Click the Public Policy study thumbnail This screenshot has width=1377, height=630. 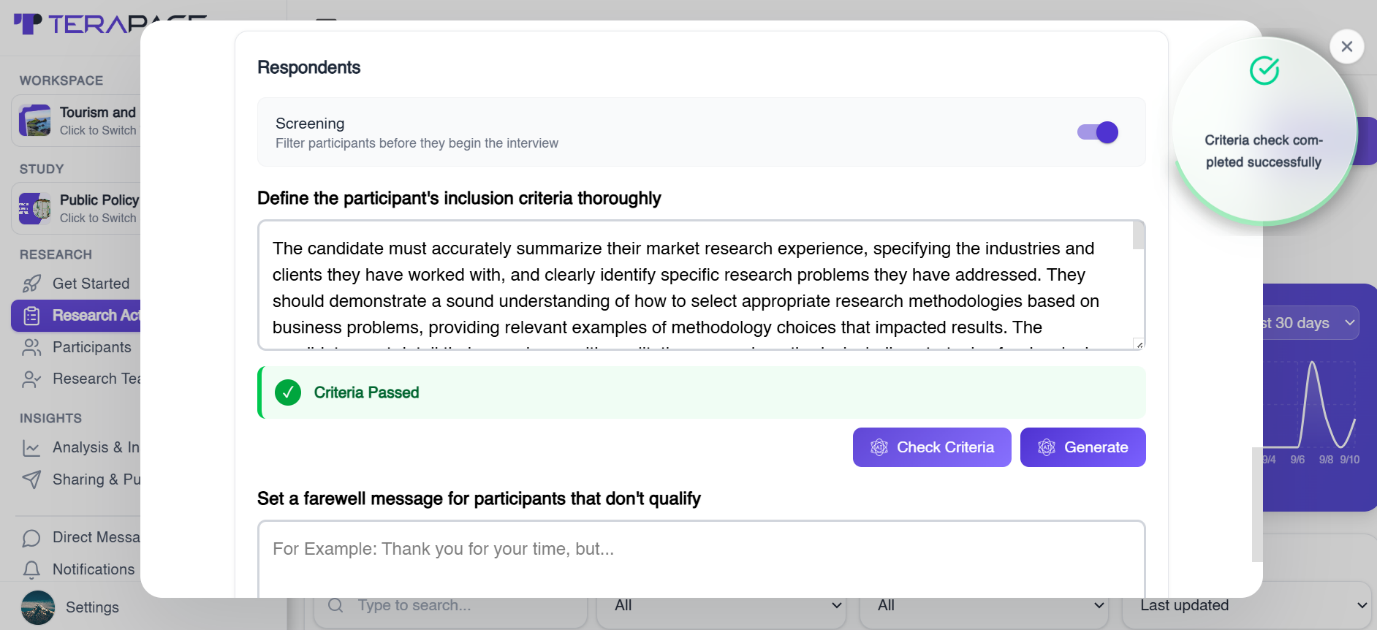tap(35, 208)
